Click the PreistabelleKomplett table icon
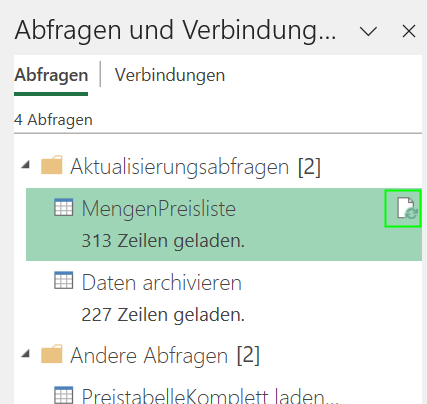 coord(63,395)
